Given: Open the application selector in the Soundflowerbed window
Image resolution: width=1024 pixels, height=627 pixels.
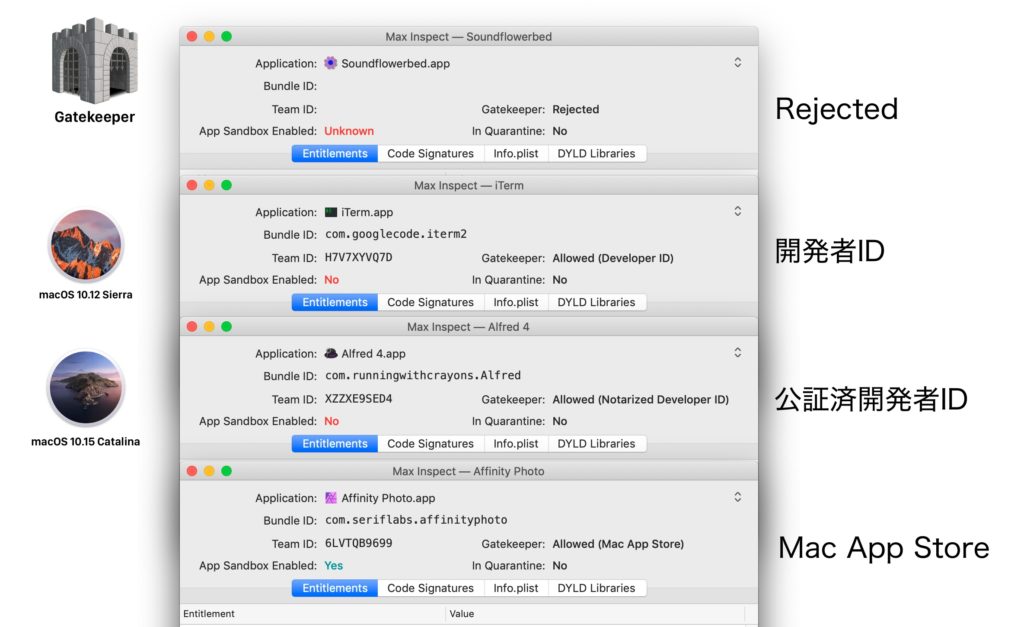Looking at the screenshot, I should pyautogui.click(x=737, y=61).
